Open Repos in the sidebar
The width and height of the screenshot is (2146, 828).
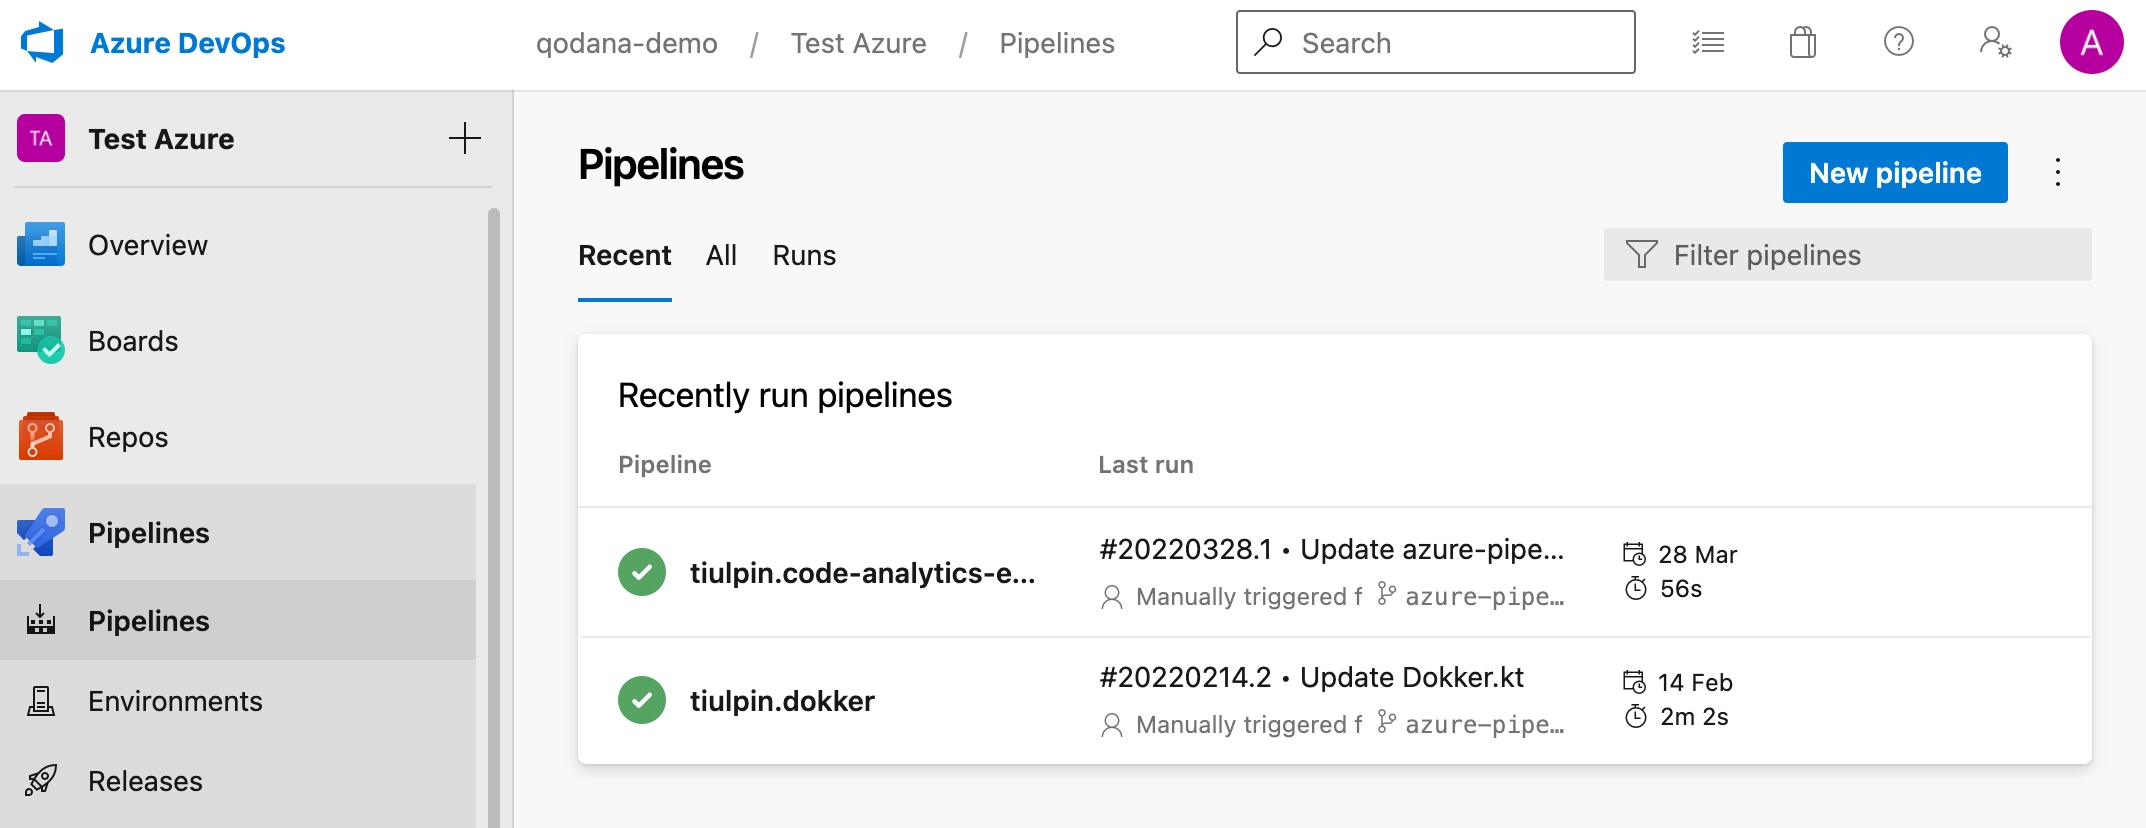coord(238,437)
